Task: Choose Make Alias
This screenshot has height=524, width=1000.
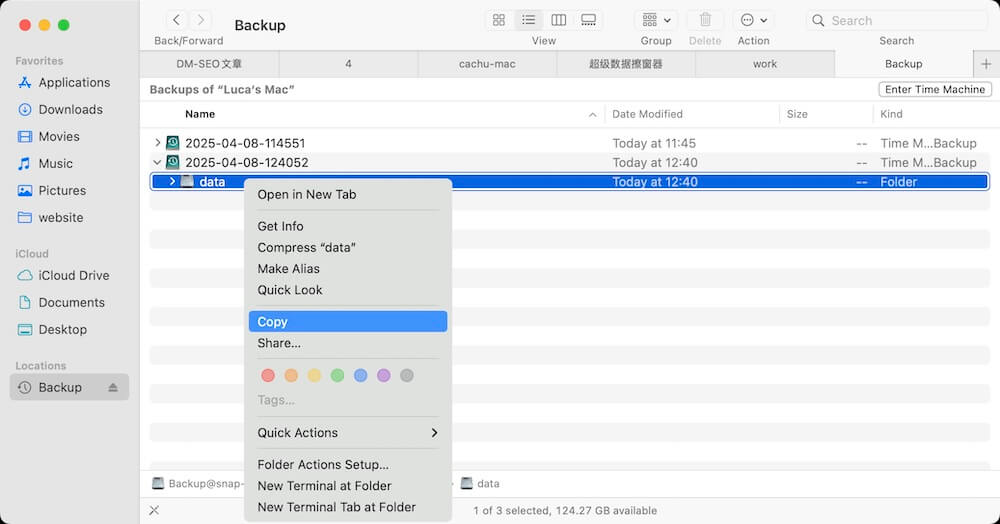Action: pos(348,268)
